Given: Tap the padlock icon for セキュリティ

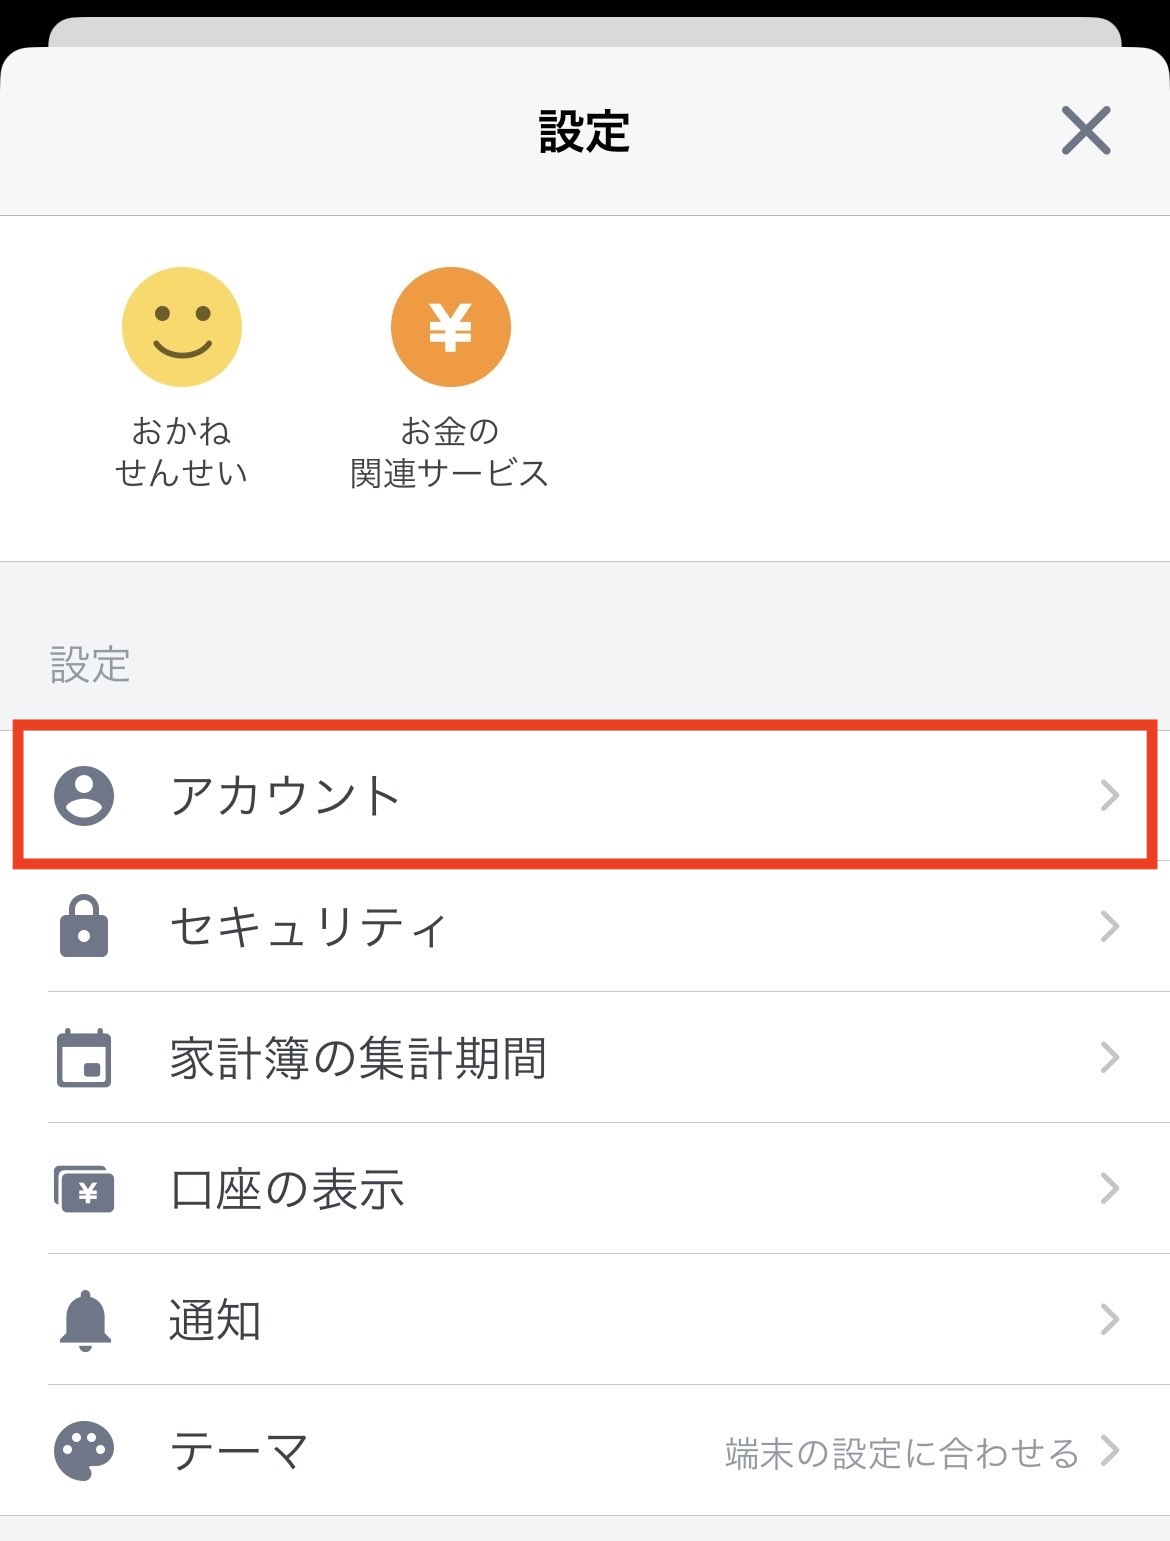Looking at the screenshot, I should click(x=84, y=926).
